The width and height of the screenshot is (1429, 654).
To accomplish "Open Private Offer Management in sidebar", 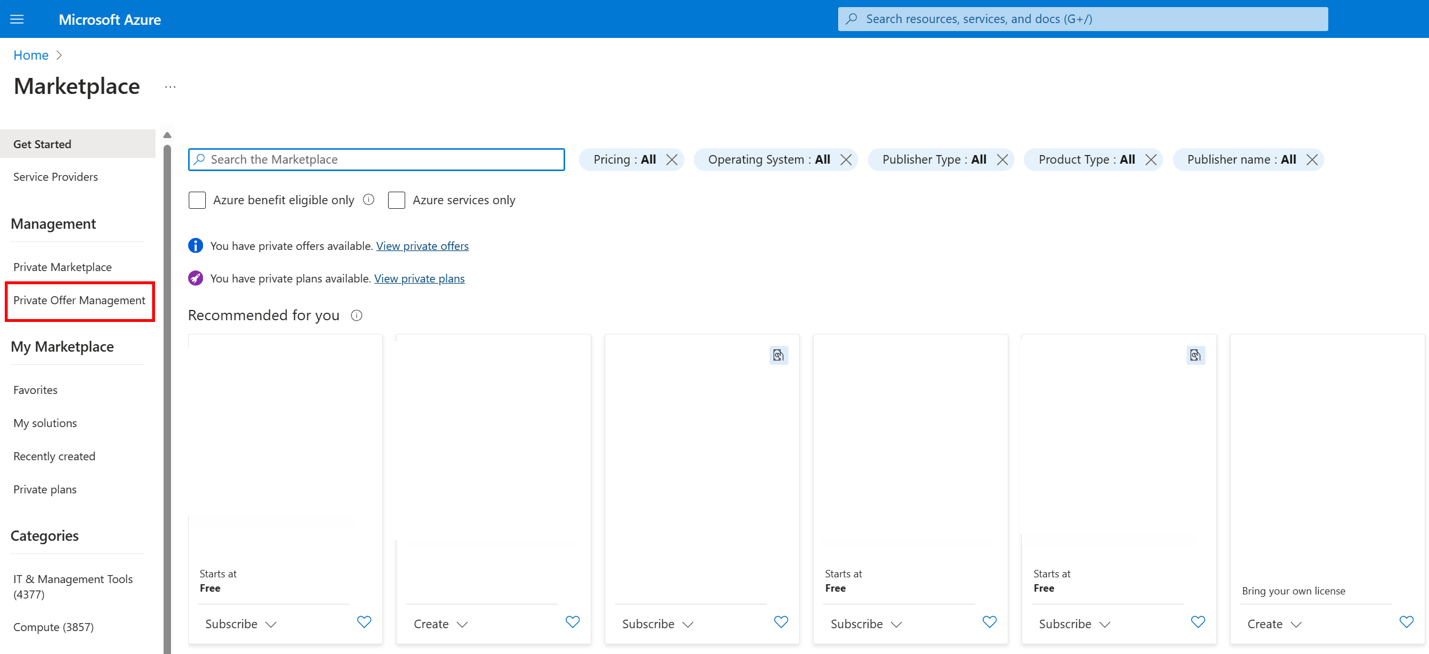I will pyautogui.click(x=79, y=301).
